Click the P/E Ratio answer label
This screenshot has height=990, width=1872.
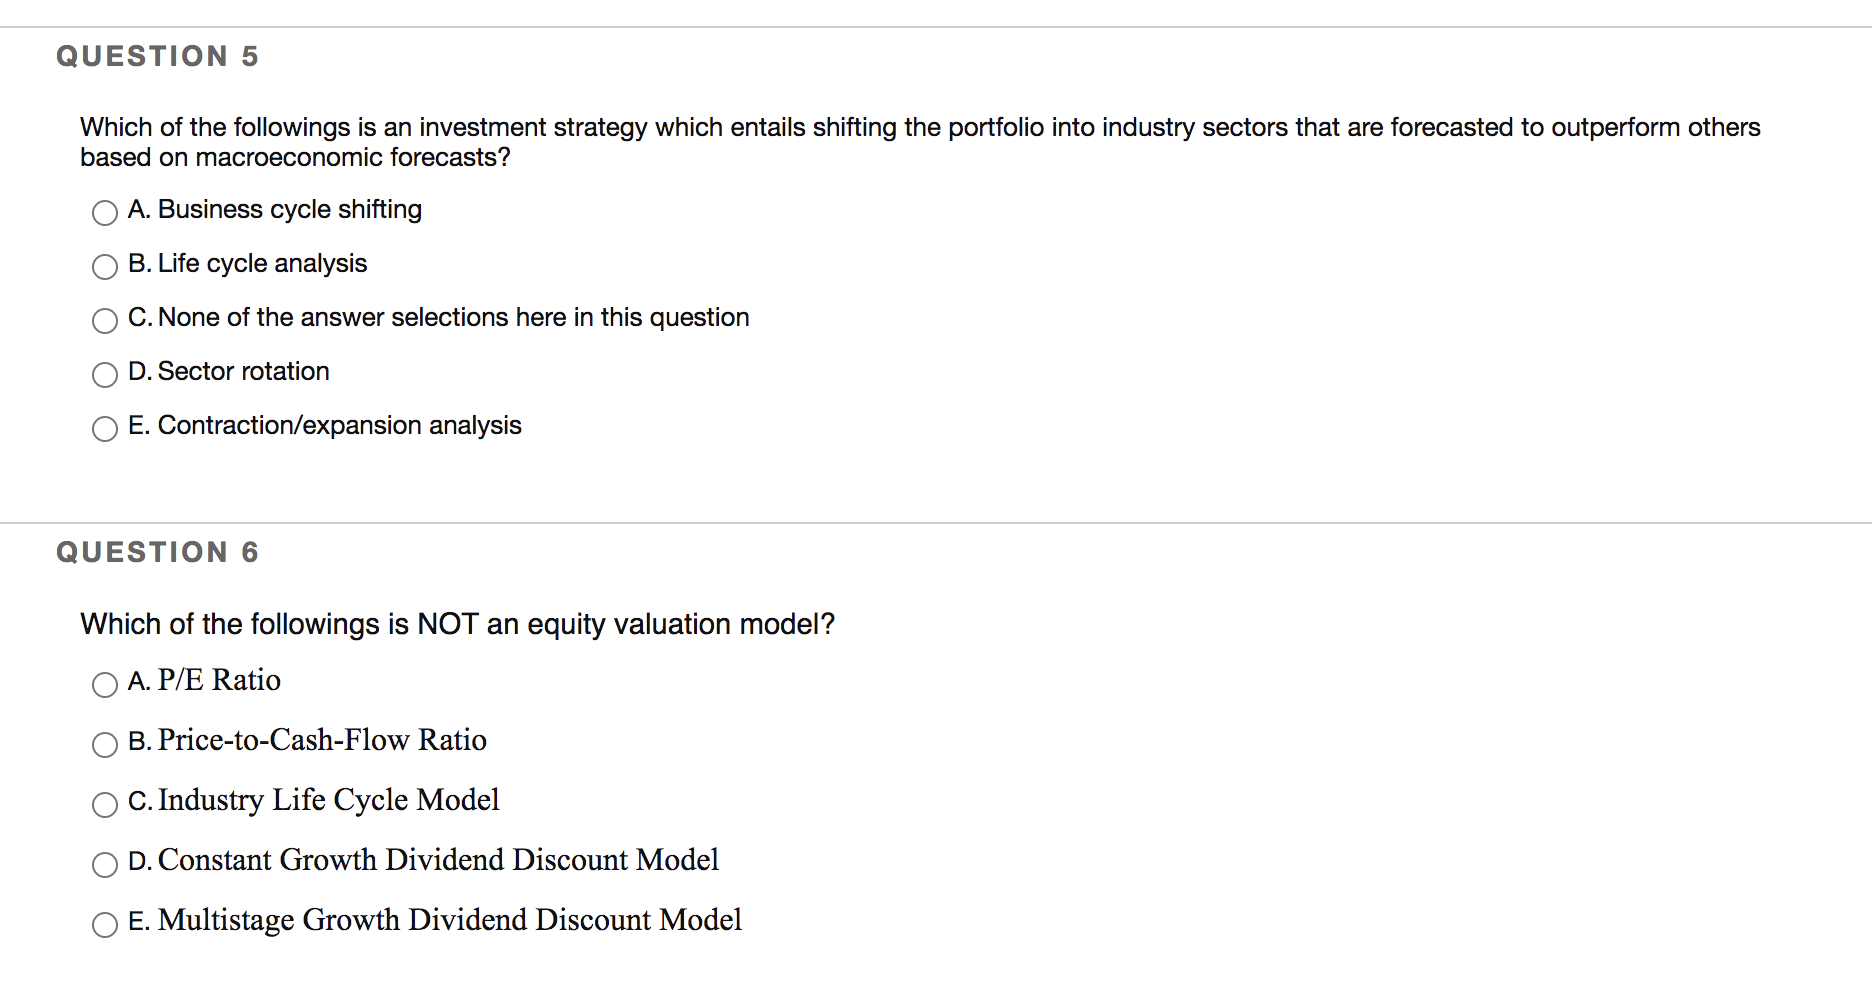[x=219, y=680]
